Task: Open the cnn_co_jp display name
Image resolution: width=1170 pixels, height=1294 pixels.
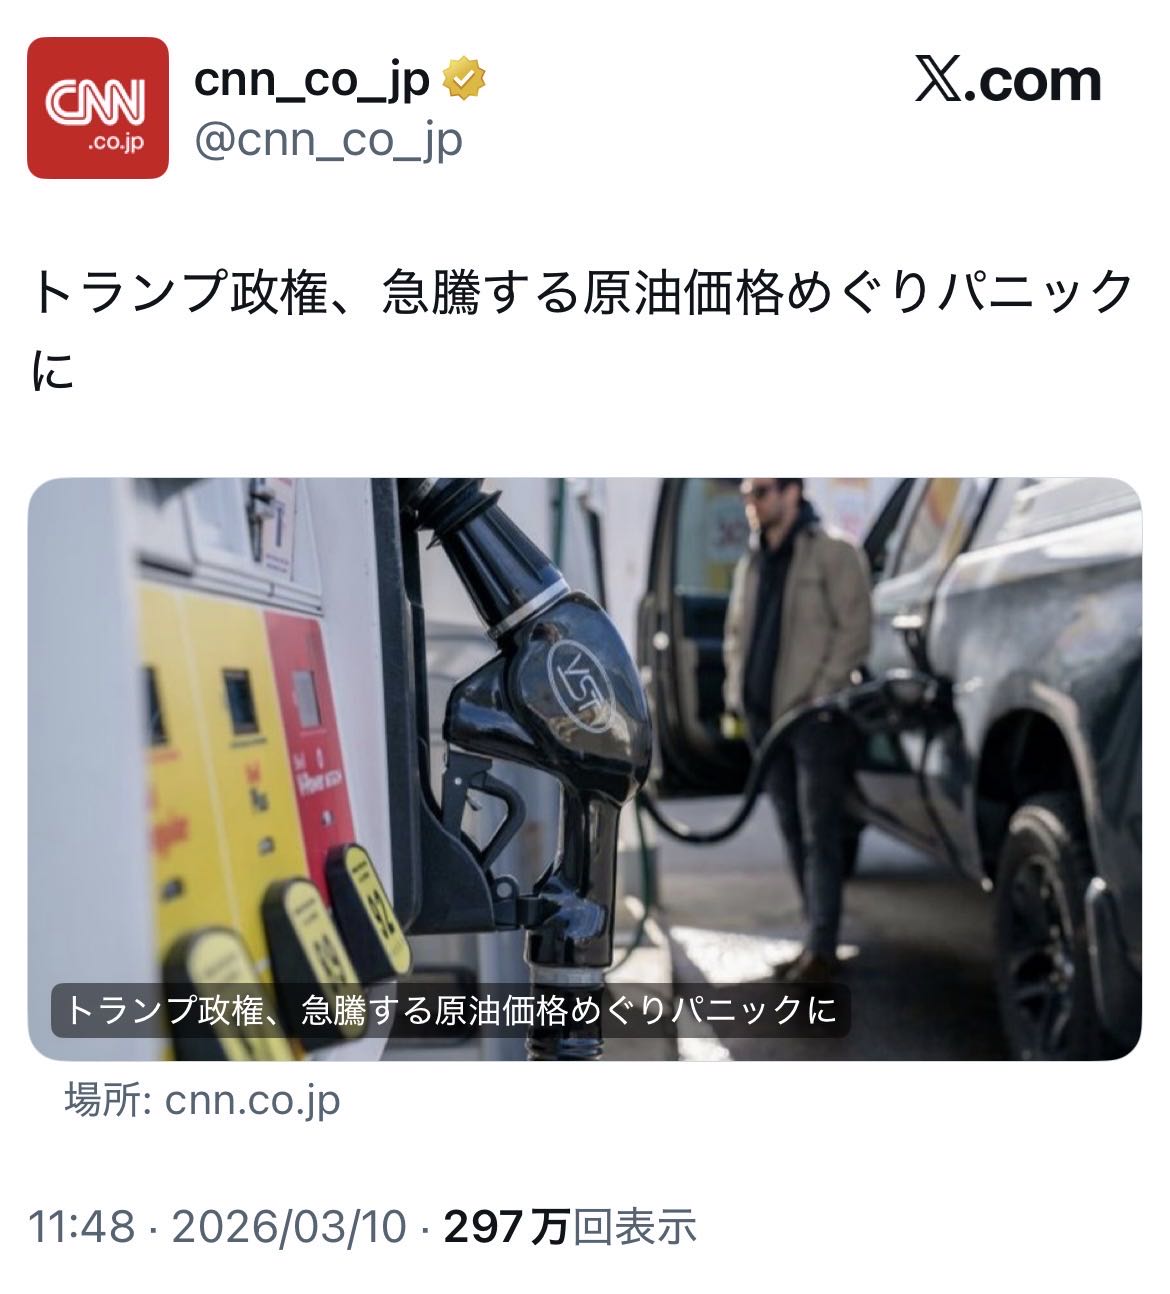Action: [311, 81]
